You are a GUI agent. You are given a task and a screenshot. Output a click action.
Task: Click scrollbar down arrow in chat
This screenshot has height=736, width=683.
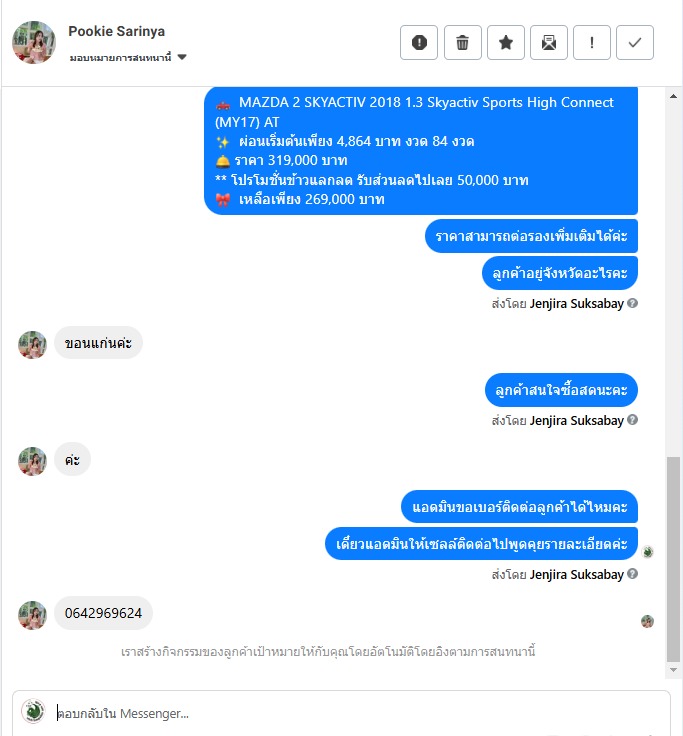(x=673, y=670)
